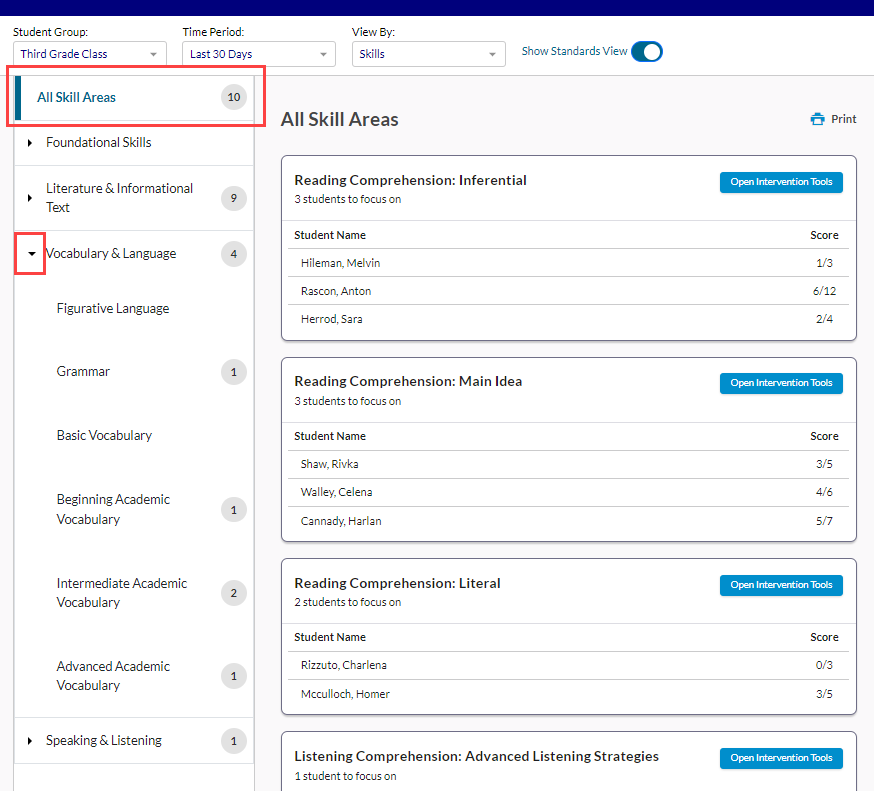874x791 pixels.
Task: Open the View By dropdown
Action: coord(428,54)
